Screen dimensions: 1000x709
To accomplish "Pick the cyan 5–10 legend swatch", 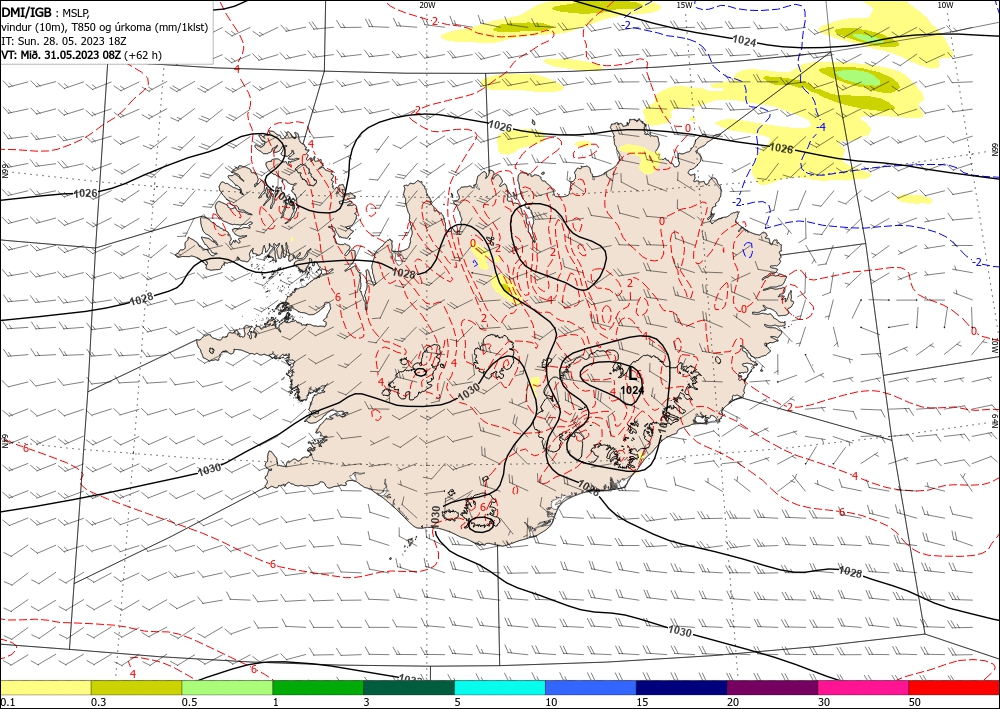I will point(500,687).
